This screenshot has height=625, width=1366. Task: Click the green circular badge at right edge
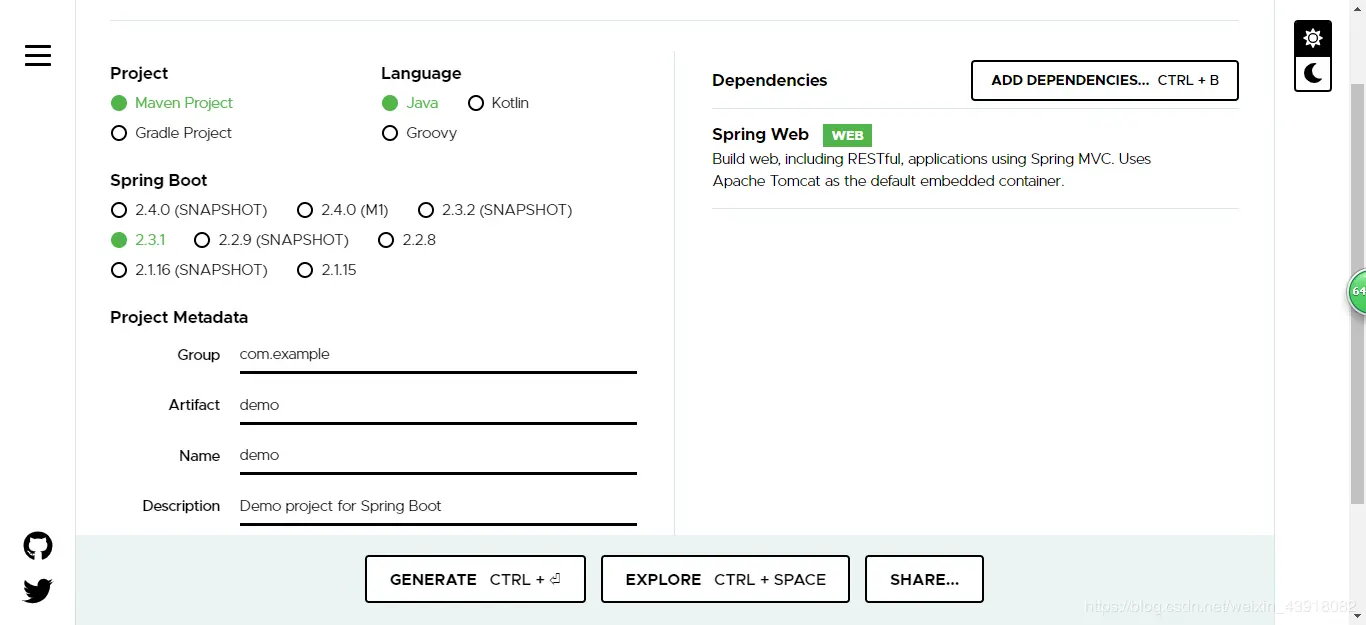click(1357, 292)
